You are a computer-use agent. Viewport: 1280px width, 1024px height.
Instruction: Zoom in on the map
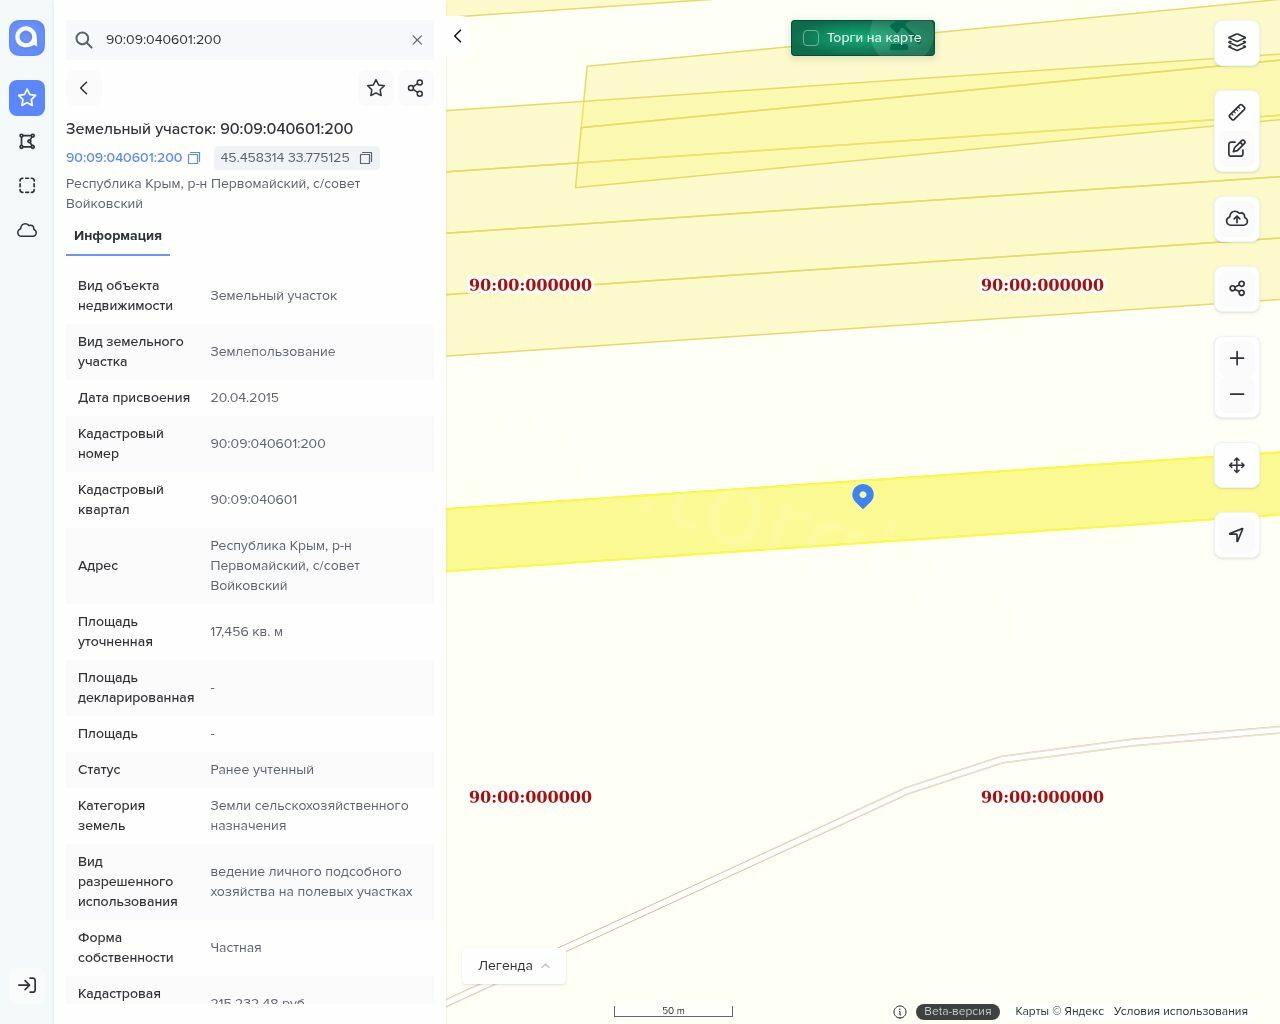(x=1236, y=359)
